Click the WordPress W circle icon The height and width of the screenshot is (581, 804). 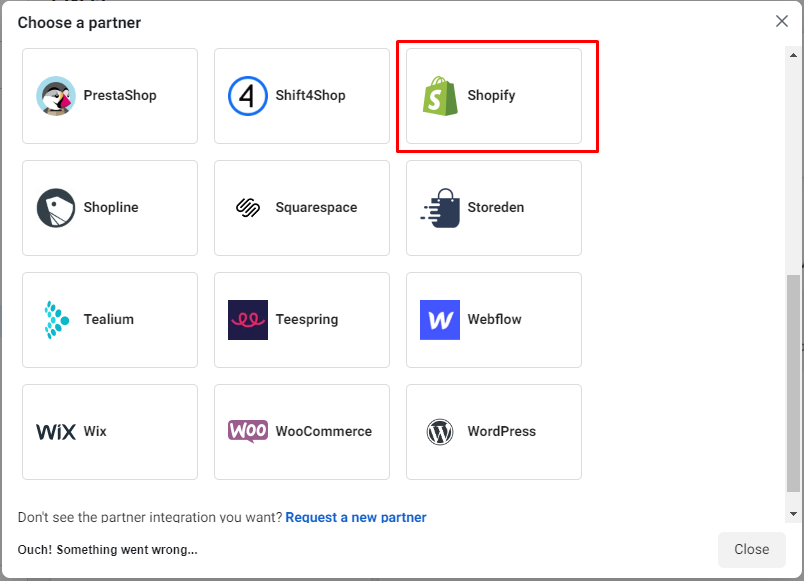440,432
